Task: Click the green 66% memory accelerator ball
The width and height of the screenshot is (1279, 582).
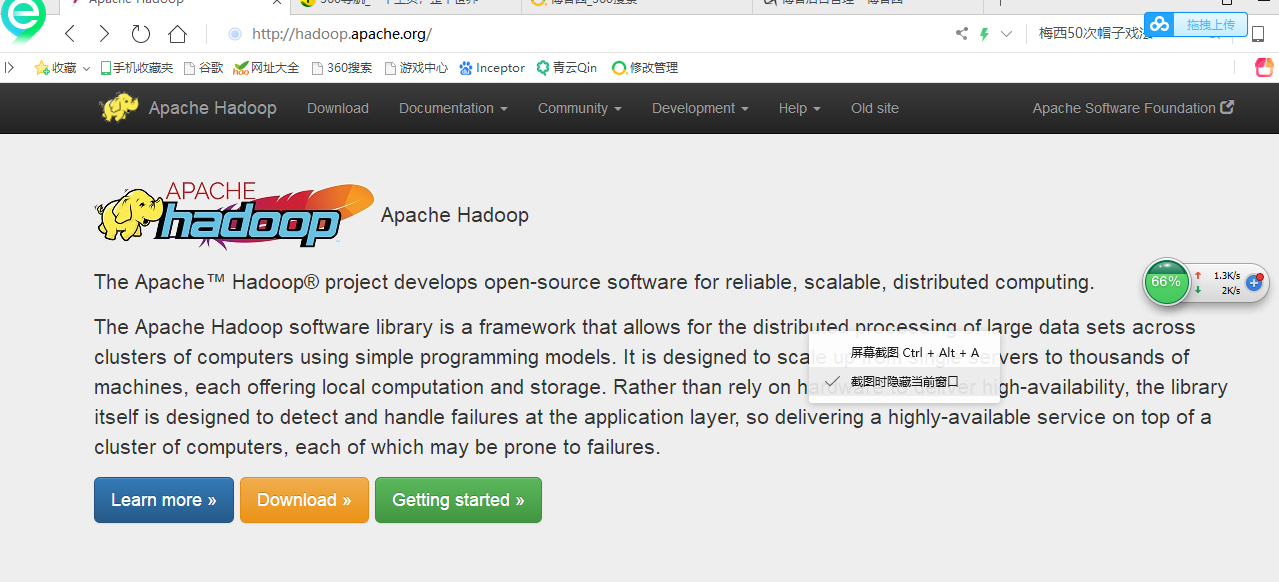Action: coord(1166,282)
